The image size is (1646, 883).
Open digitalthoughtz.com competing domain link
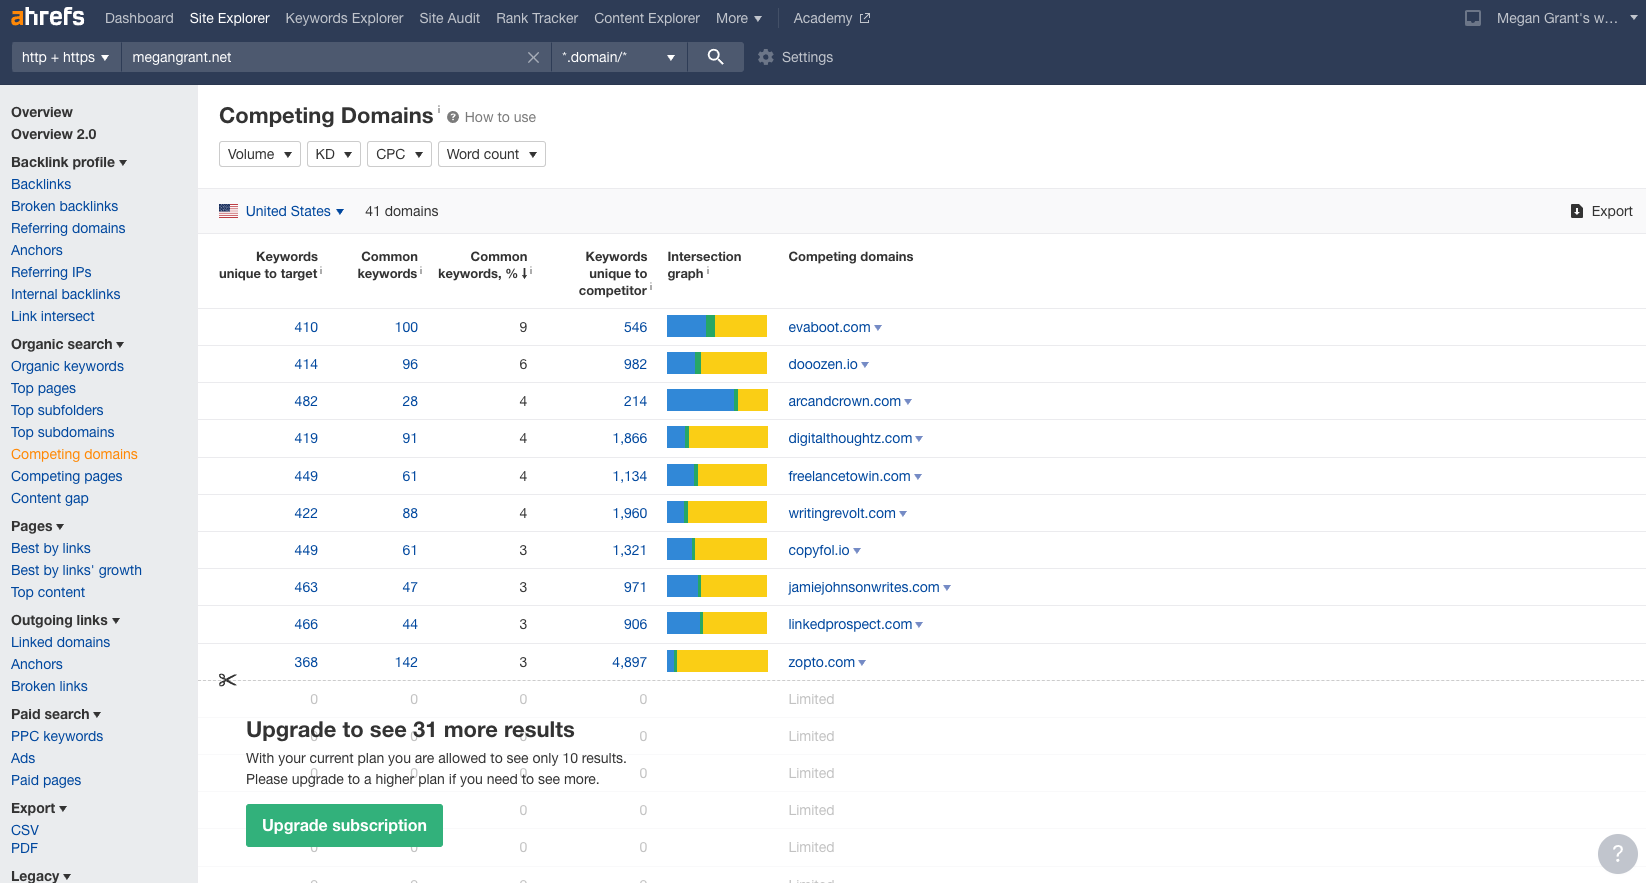click(x=850, y=438)
